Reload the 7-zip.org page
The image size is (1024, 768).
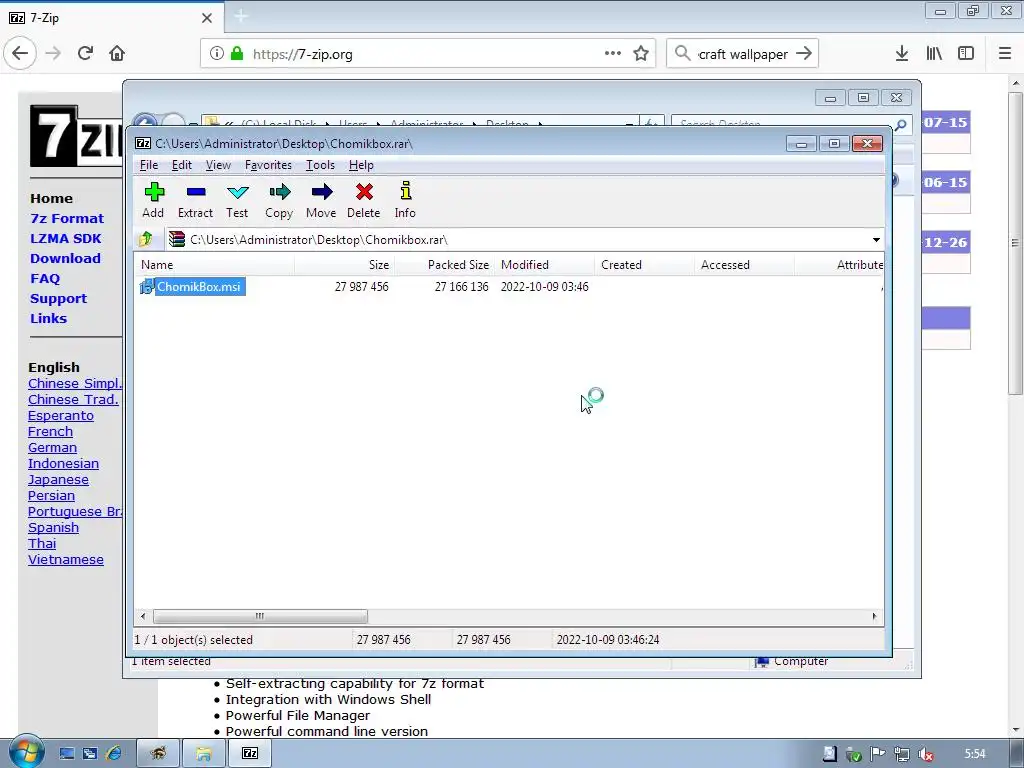86,54
